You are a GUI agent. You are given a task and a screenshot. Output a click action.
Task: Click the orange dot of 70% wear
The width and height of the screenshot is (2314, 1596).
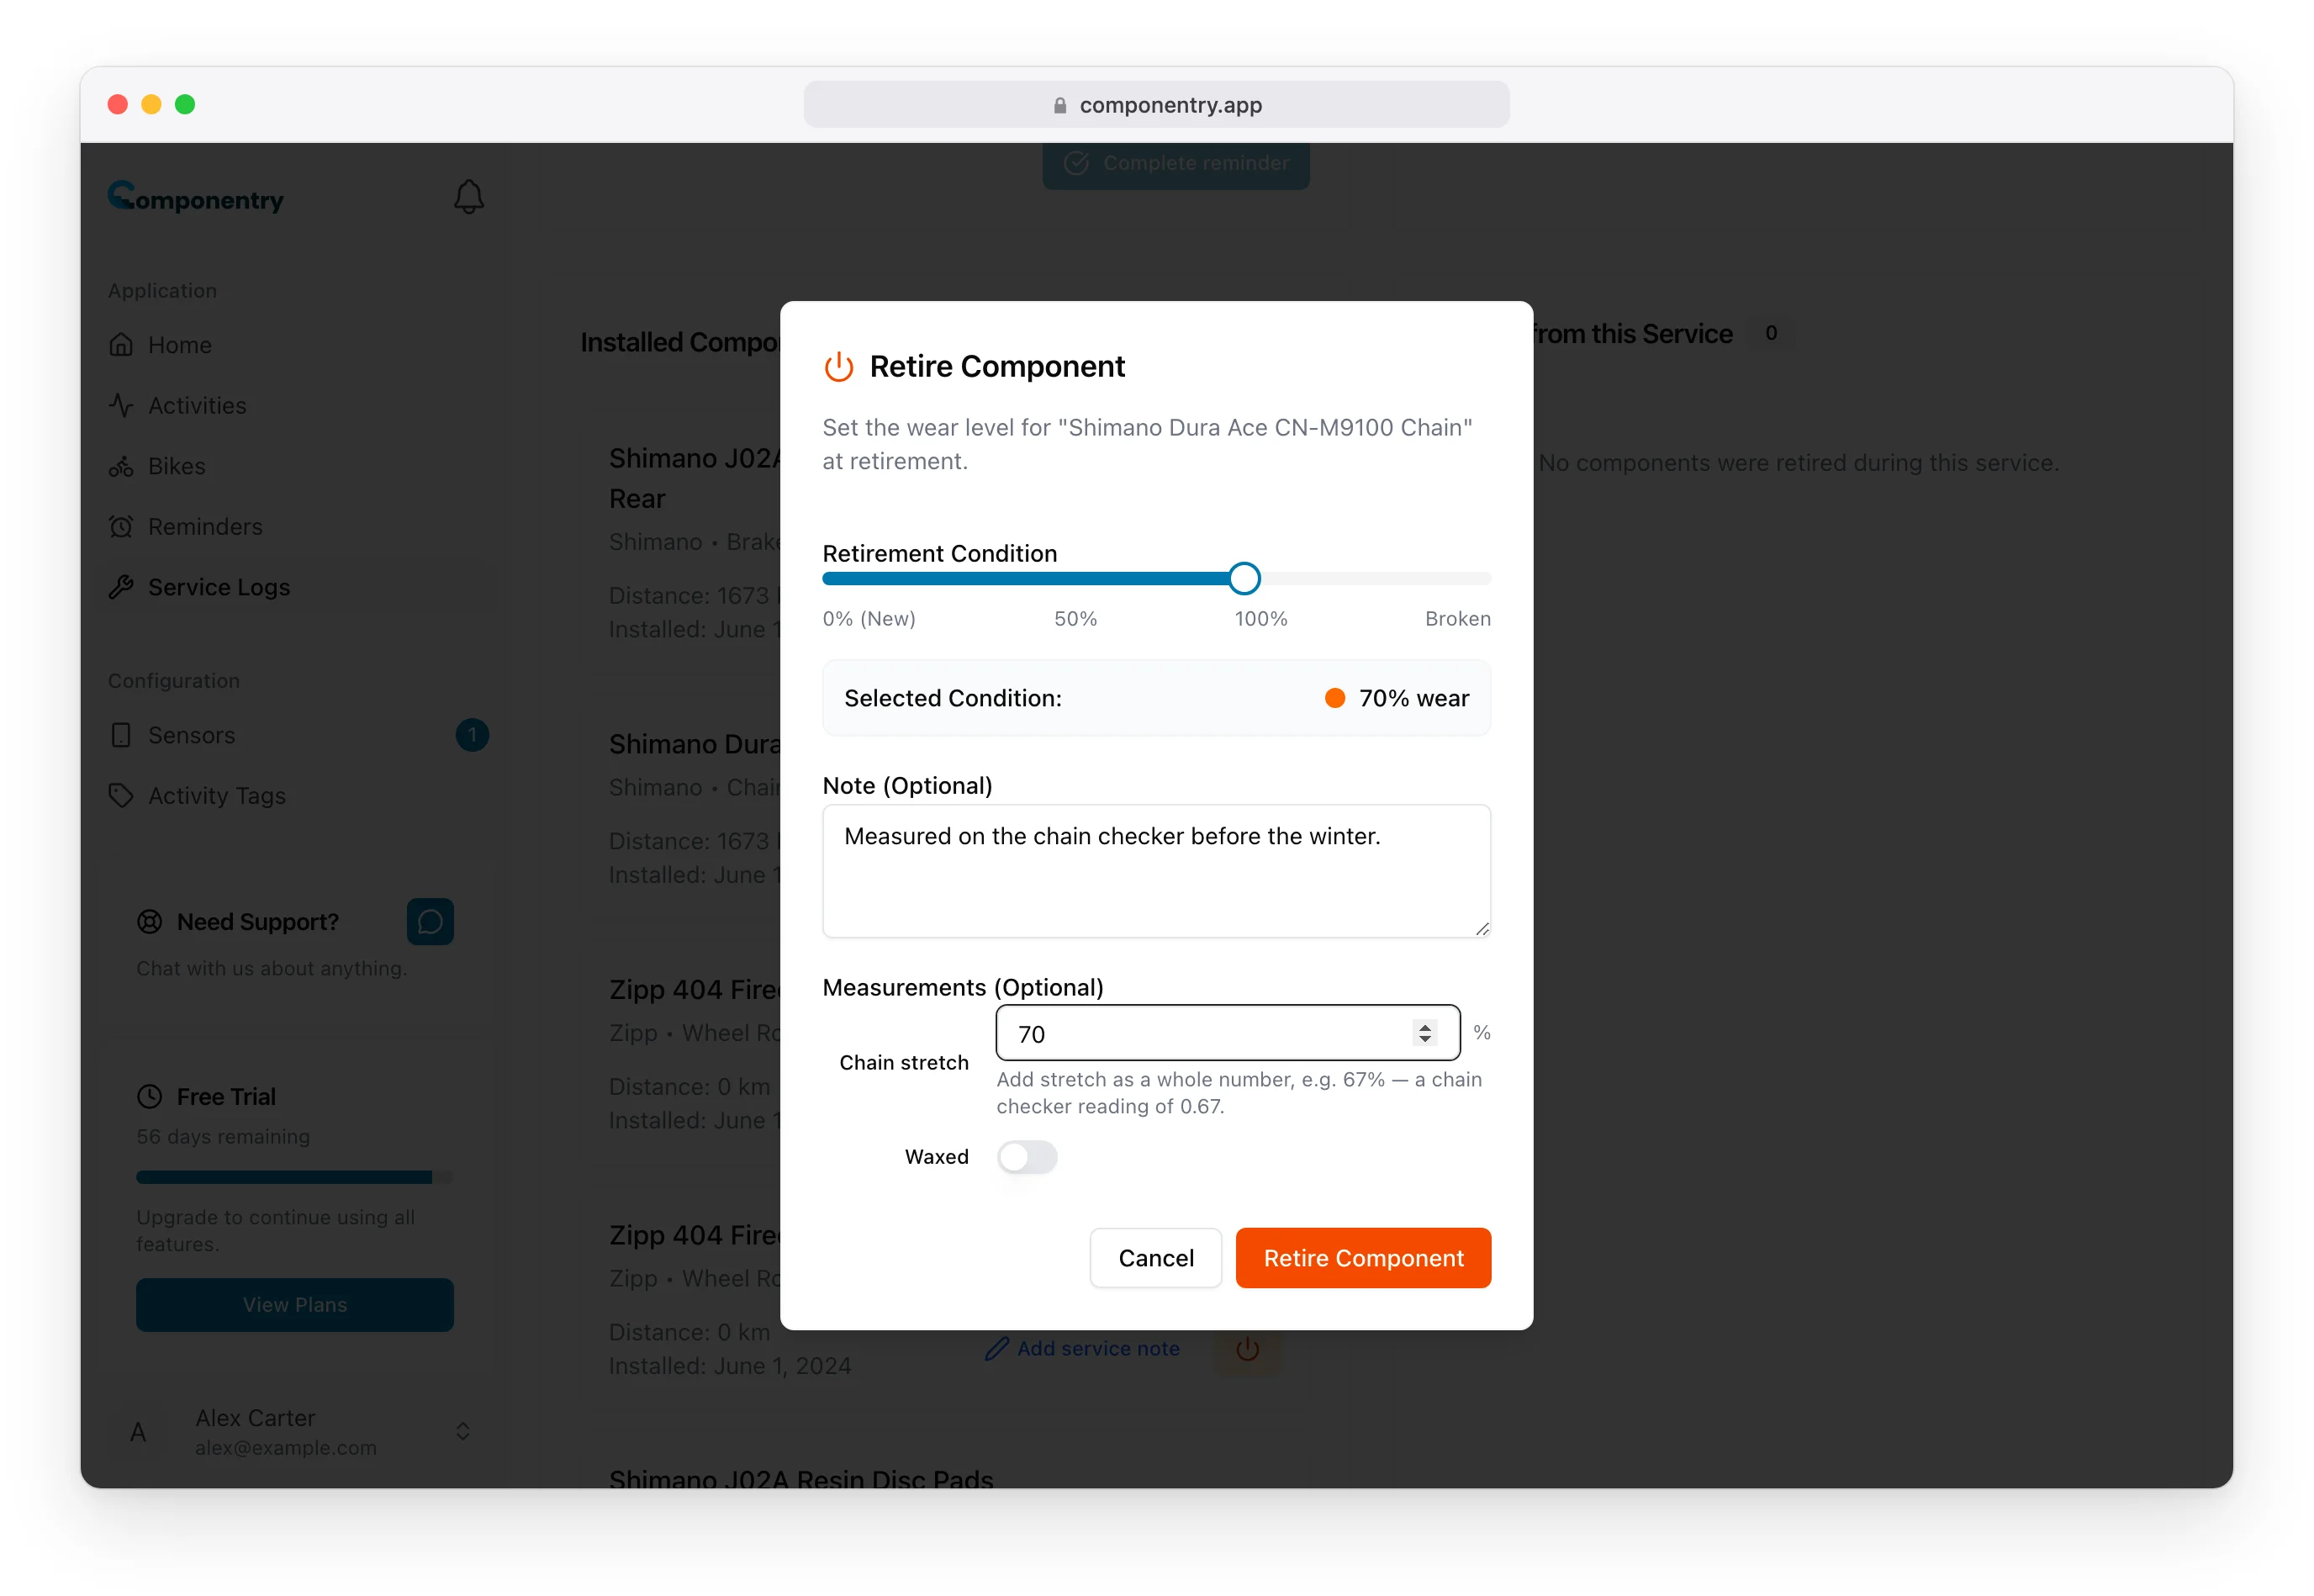coord(1334,698)
